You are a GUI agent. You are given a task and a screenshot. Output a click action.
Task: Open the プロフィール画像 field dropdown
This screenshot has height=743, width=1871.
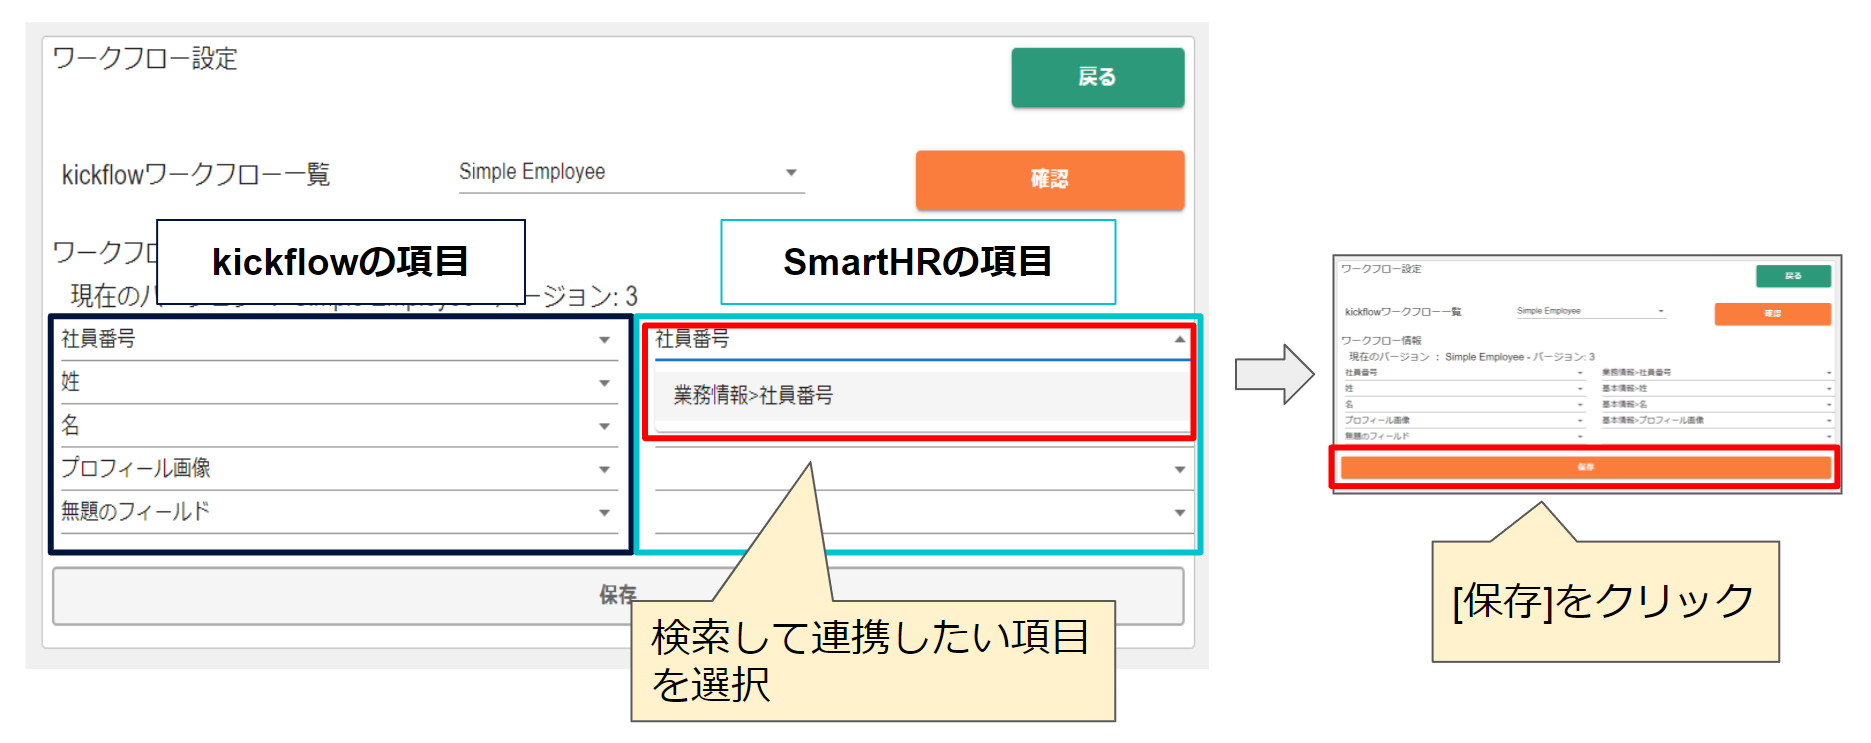(339, 469)
